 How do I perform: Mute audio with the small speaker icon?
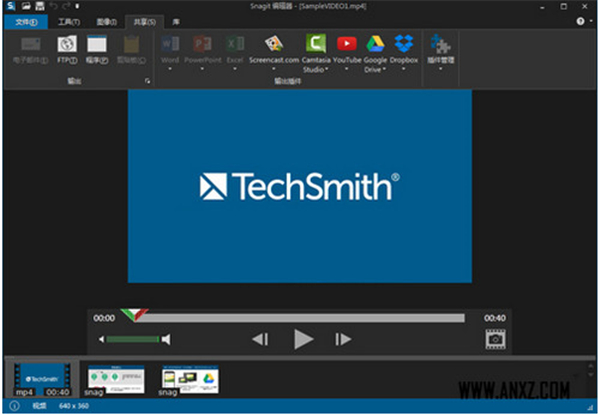(101, 339)
